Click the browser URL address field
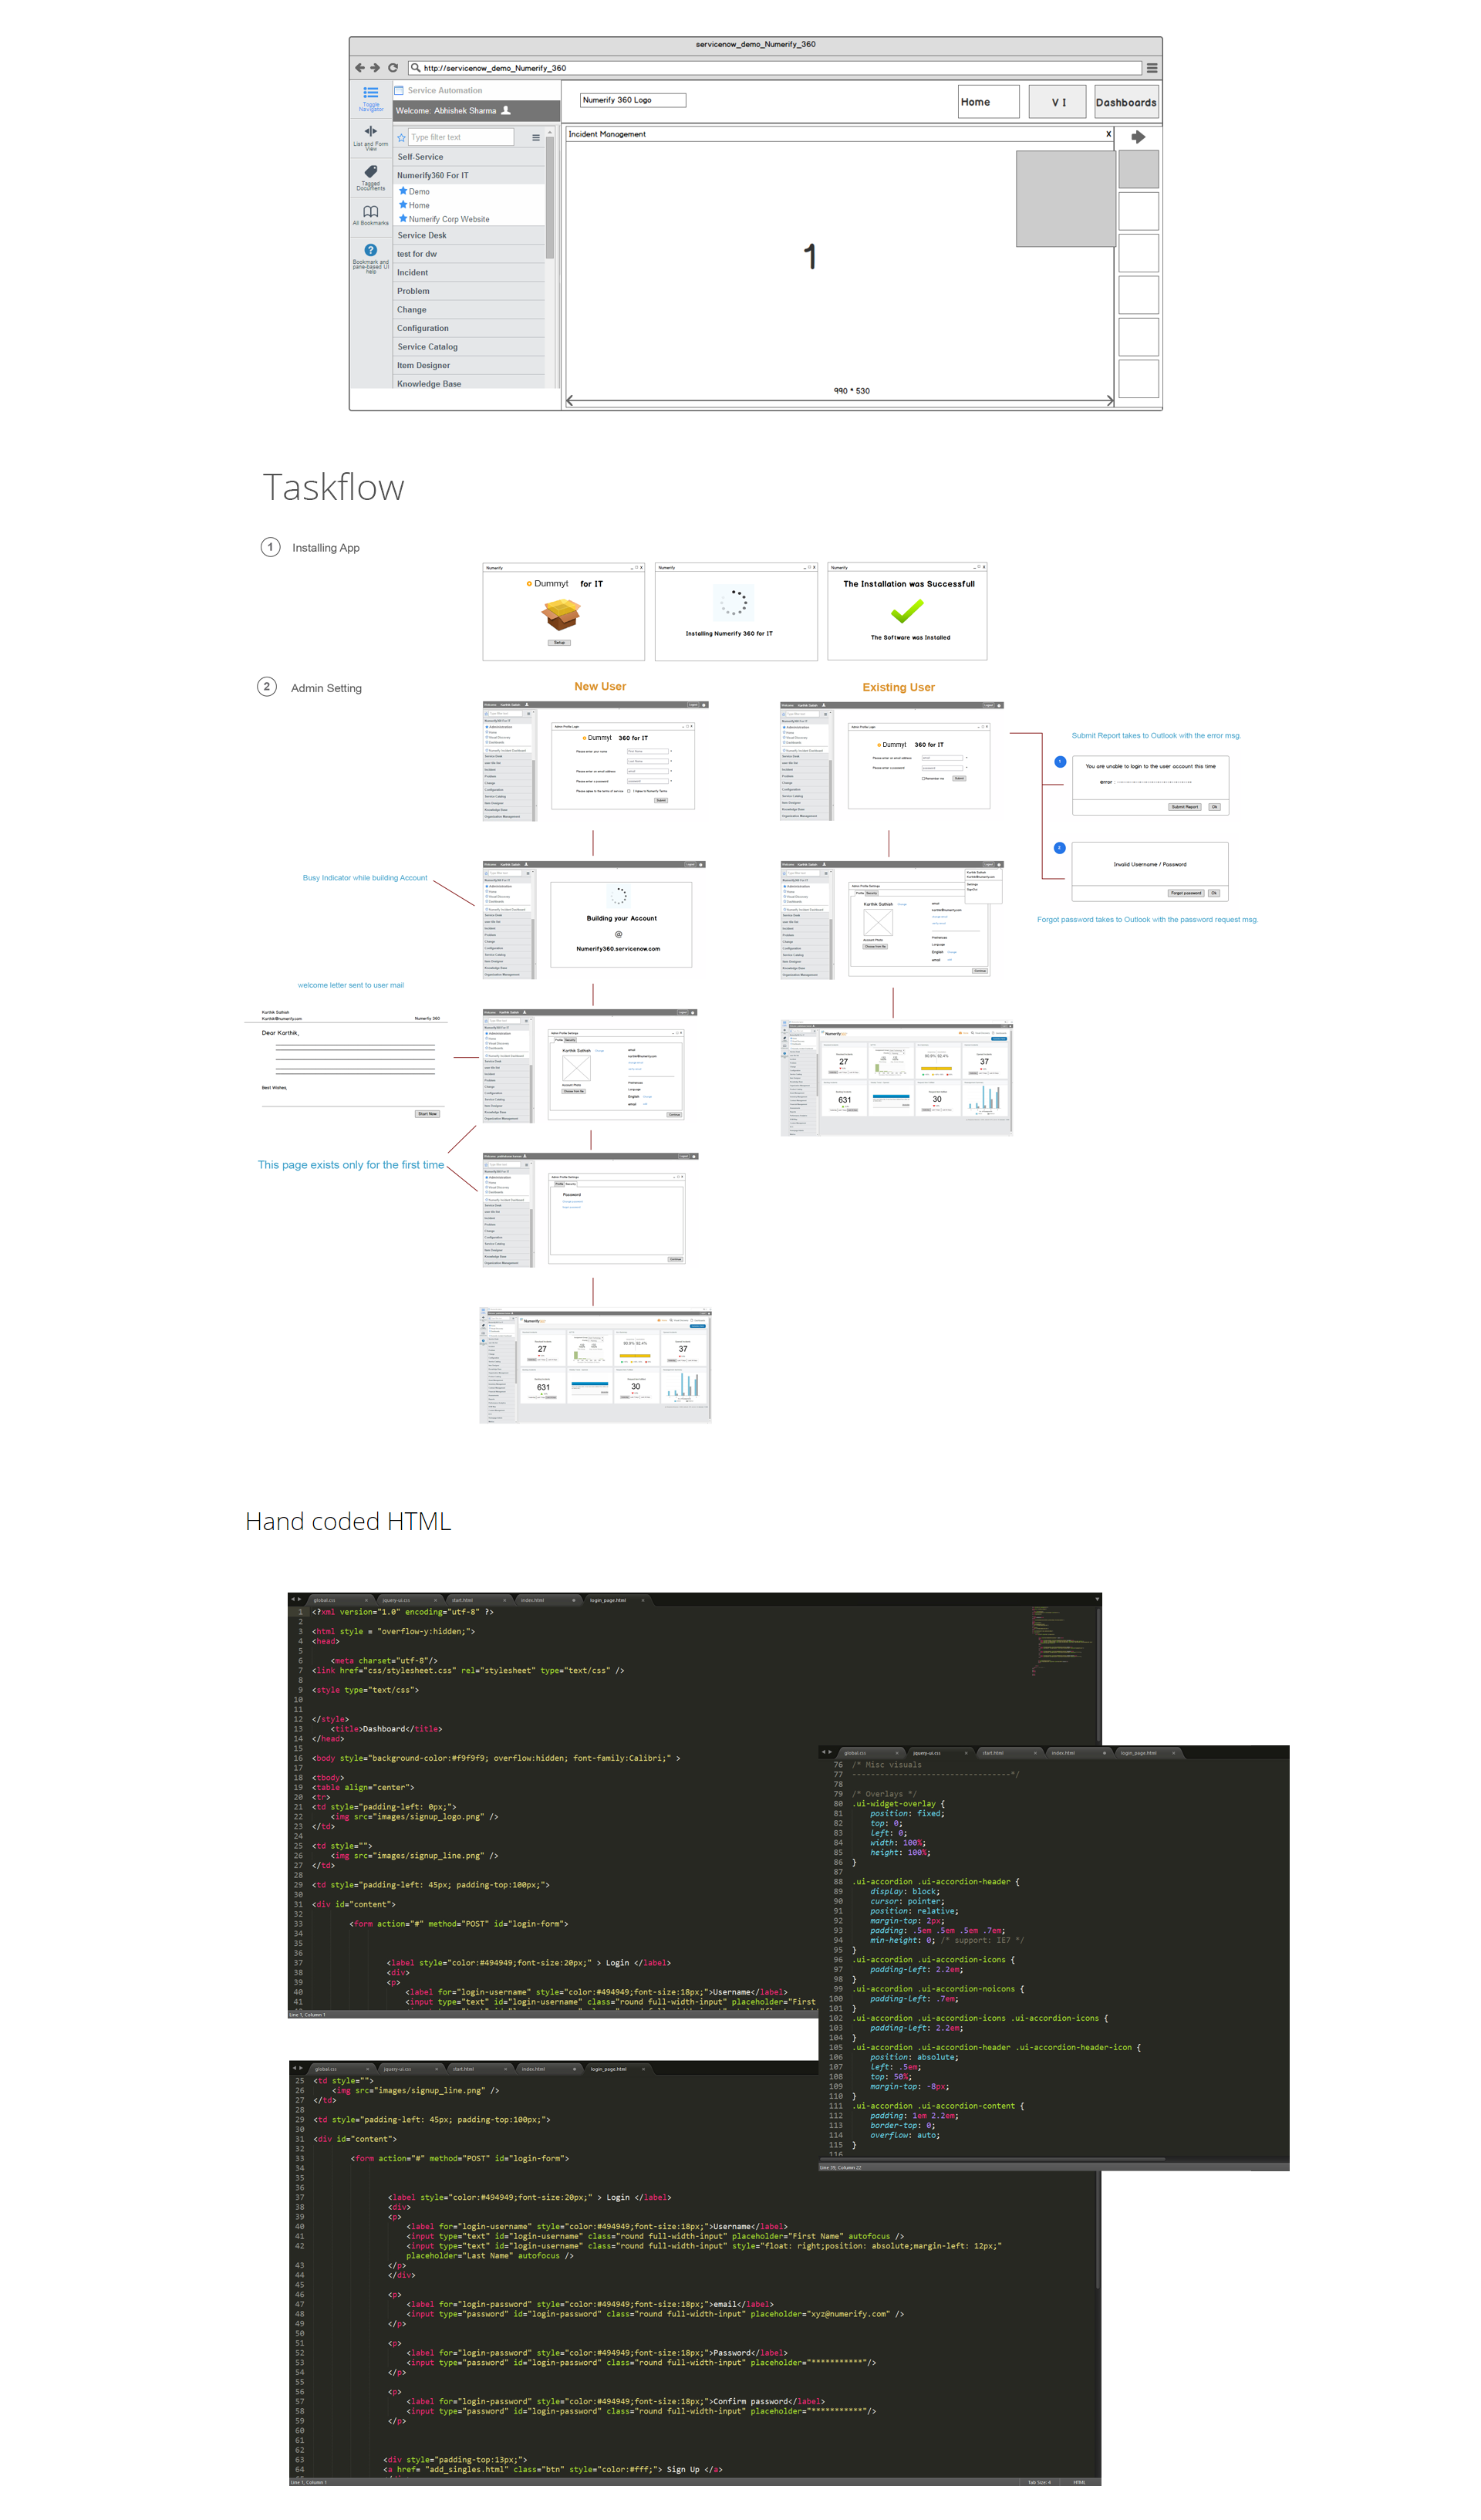The image size is (1481, 2520). pyautogui.click(x=780, y=68)
